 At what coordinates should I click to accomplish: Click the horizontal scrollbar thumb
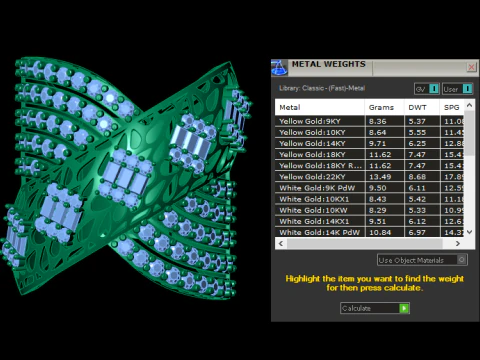coord(364,243)
